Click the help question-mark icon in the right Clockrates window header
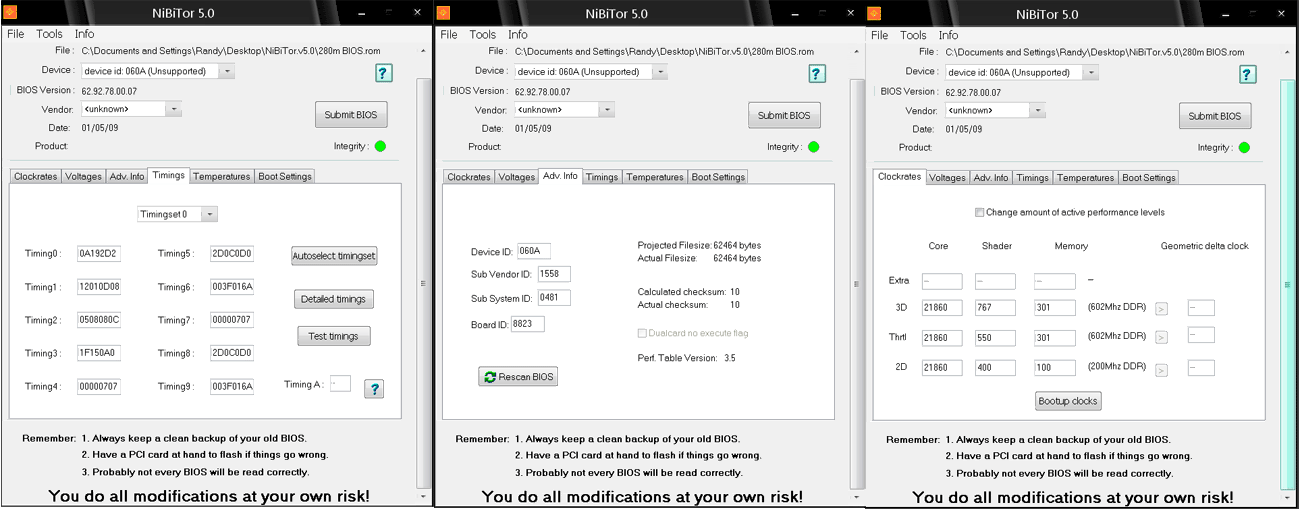 coord(1248,74)
